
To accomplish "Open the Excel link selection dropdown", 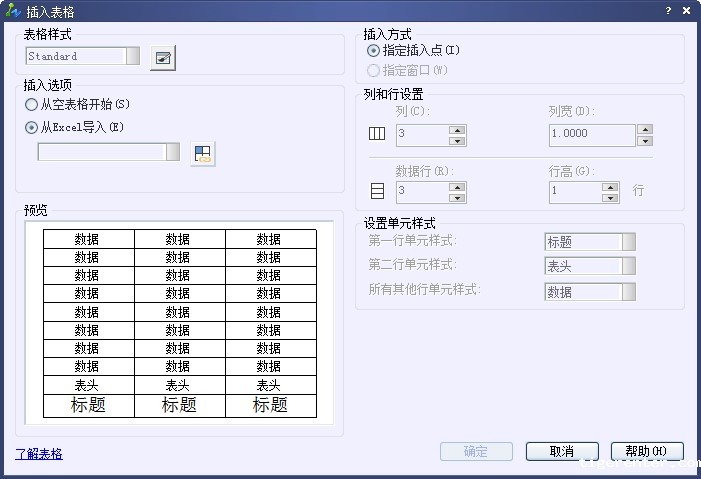I will tap(172, 152).
